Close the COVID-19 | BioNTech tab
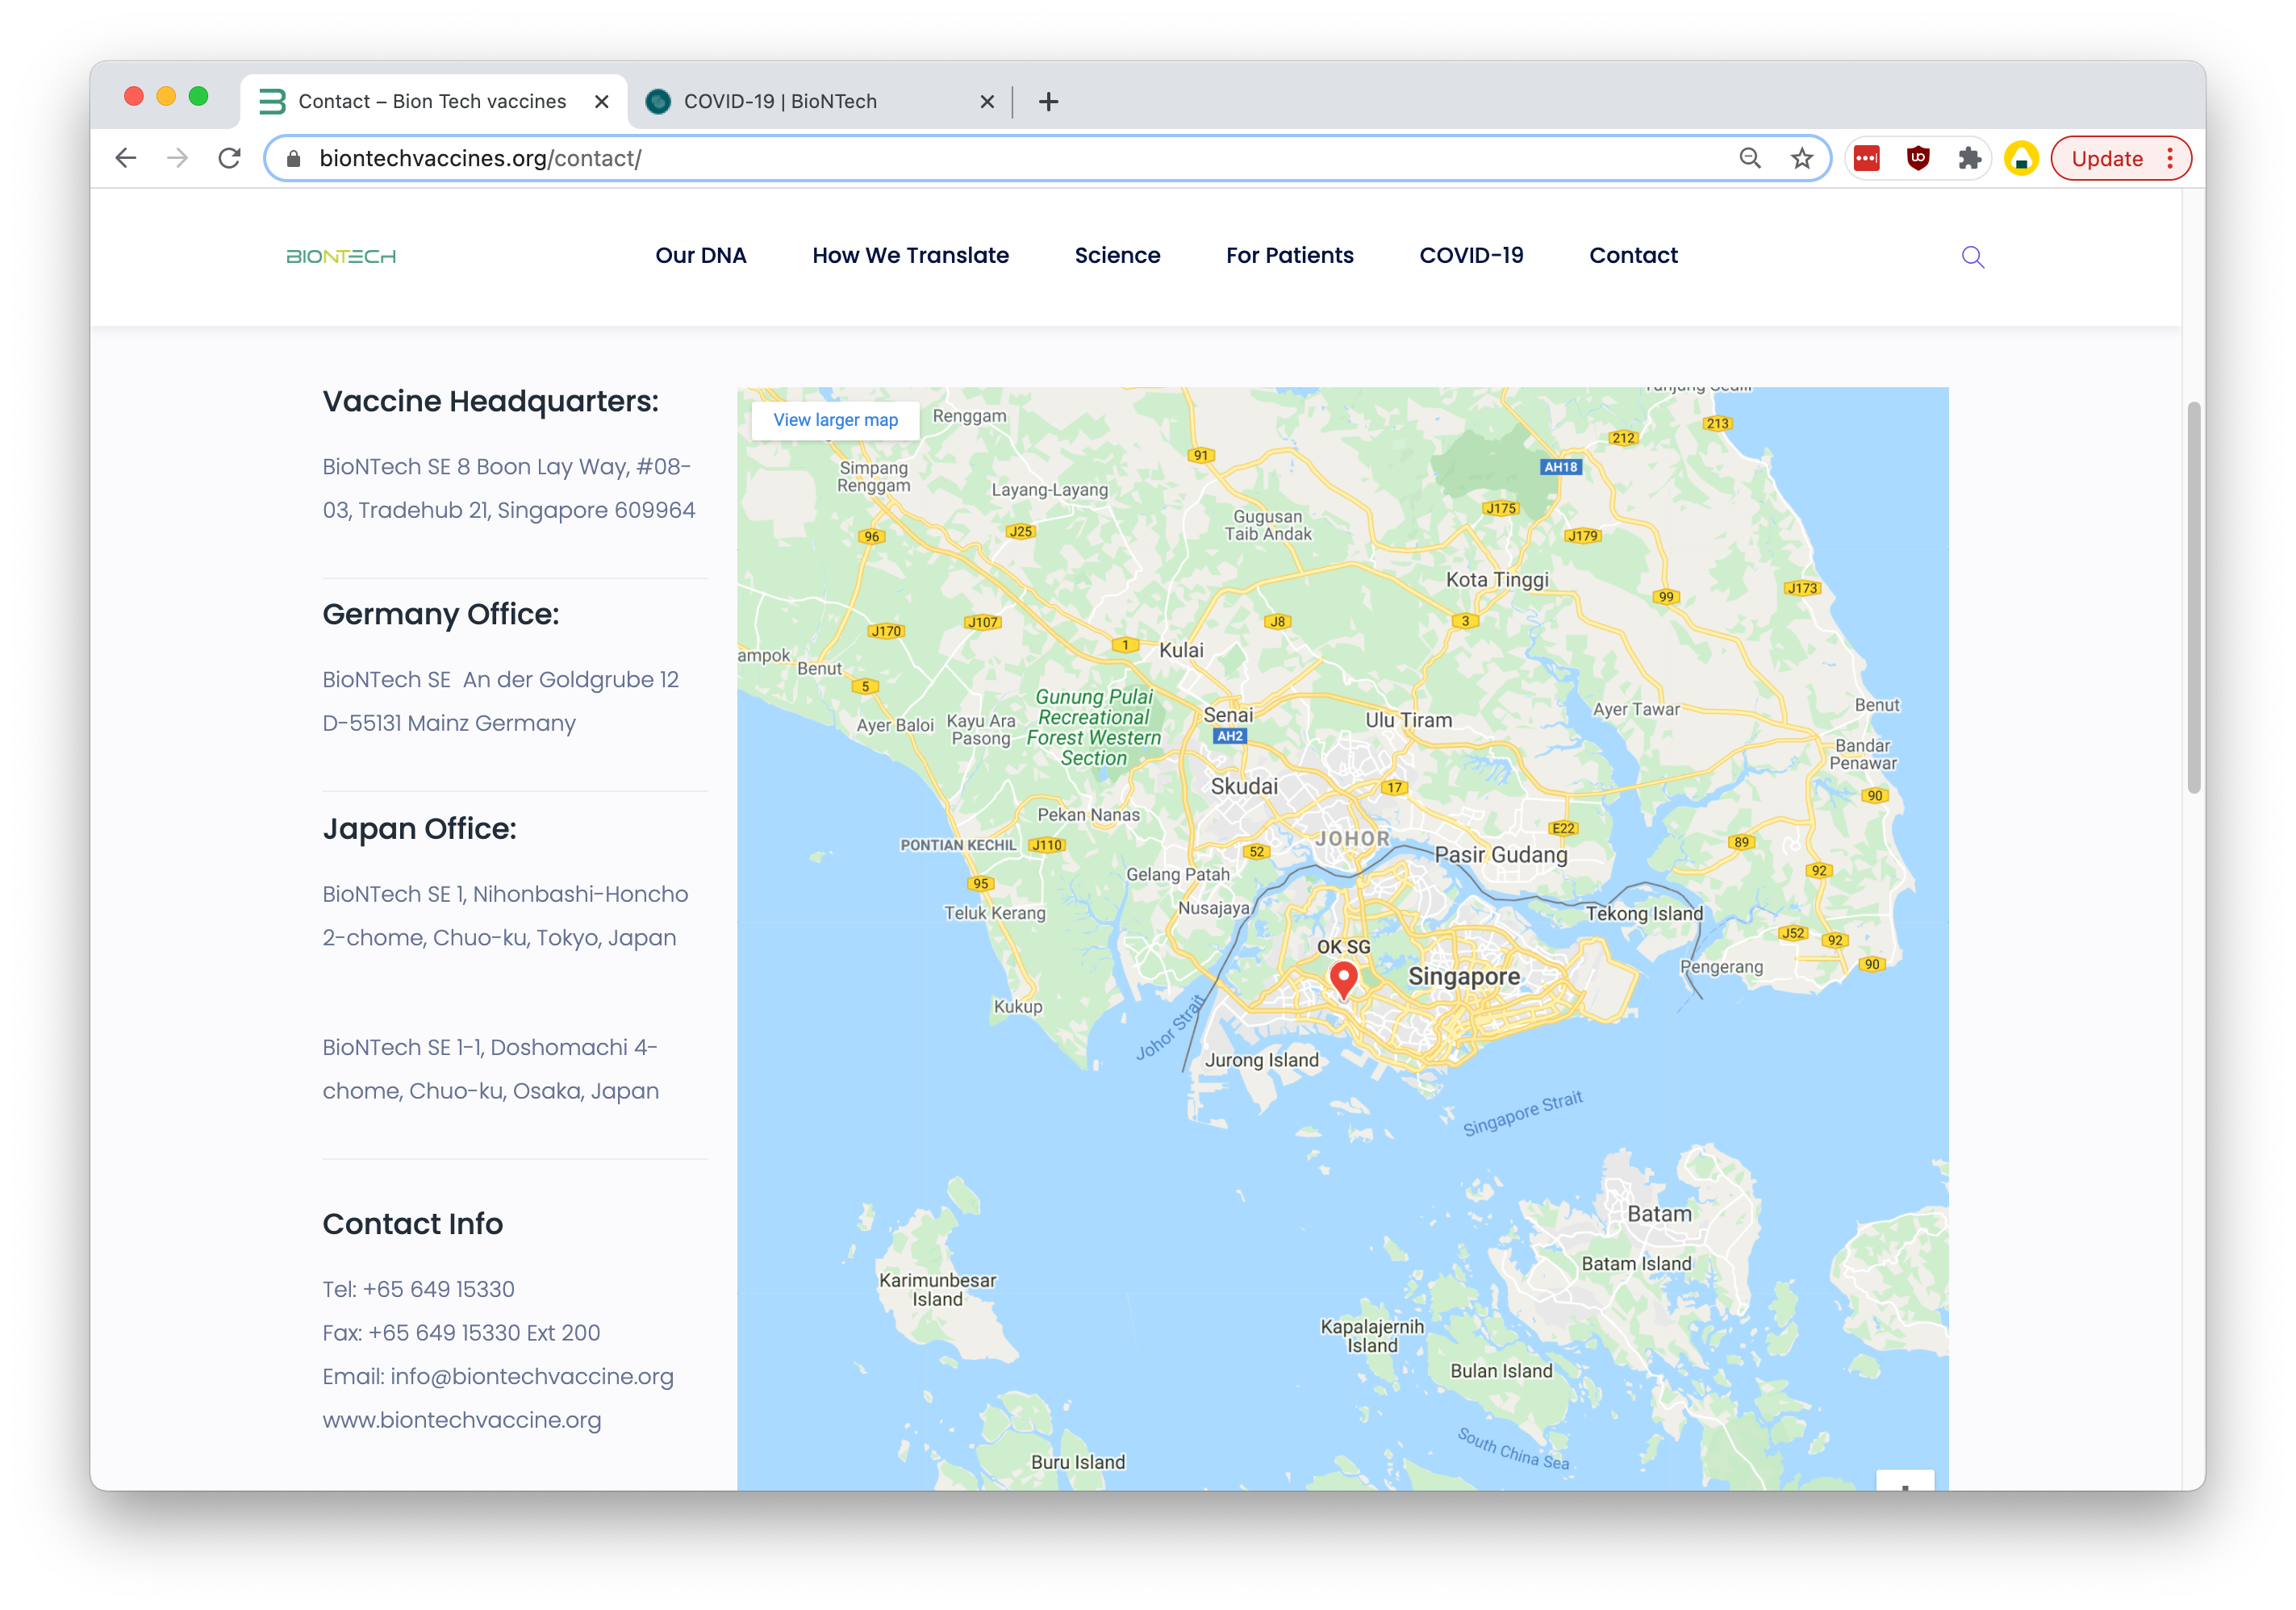 pos(987,102)
